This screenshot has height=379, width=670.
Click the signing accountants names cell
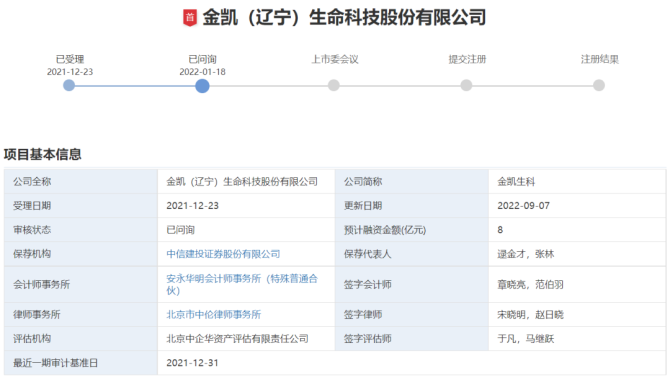[577, 285]
